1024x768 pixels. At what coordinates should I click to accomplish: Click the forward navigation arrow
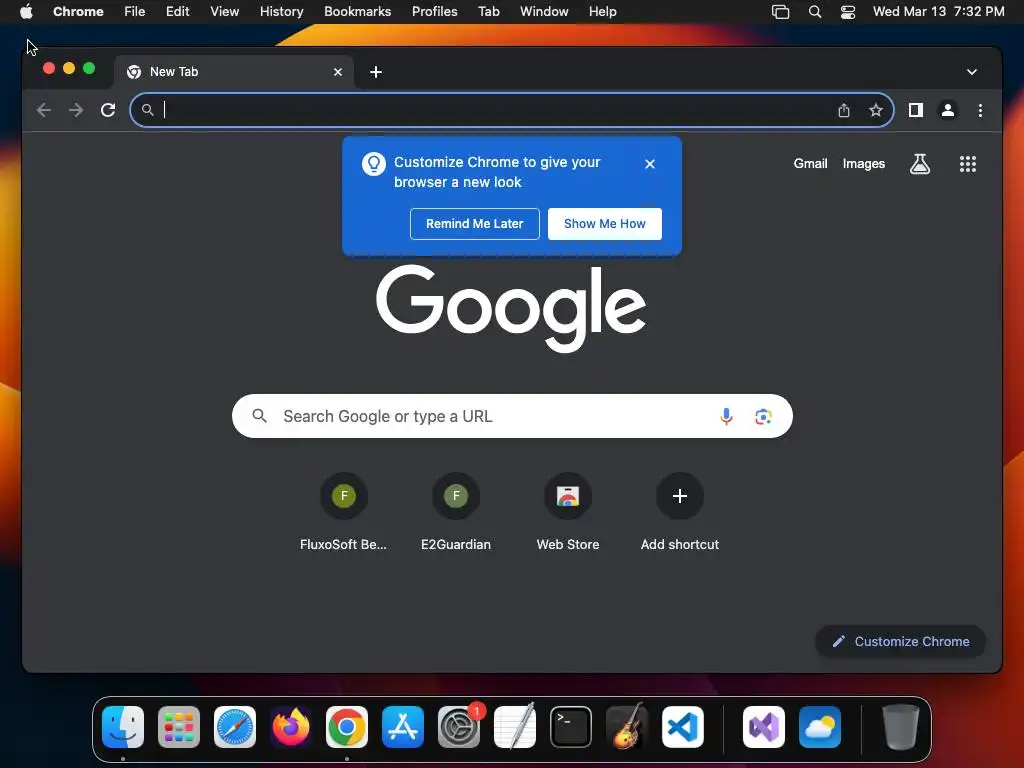(76, 110)
